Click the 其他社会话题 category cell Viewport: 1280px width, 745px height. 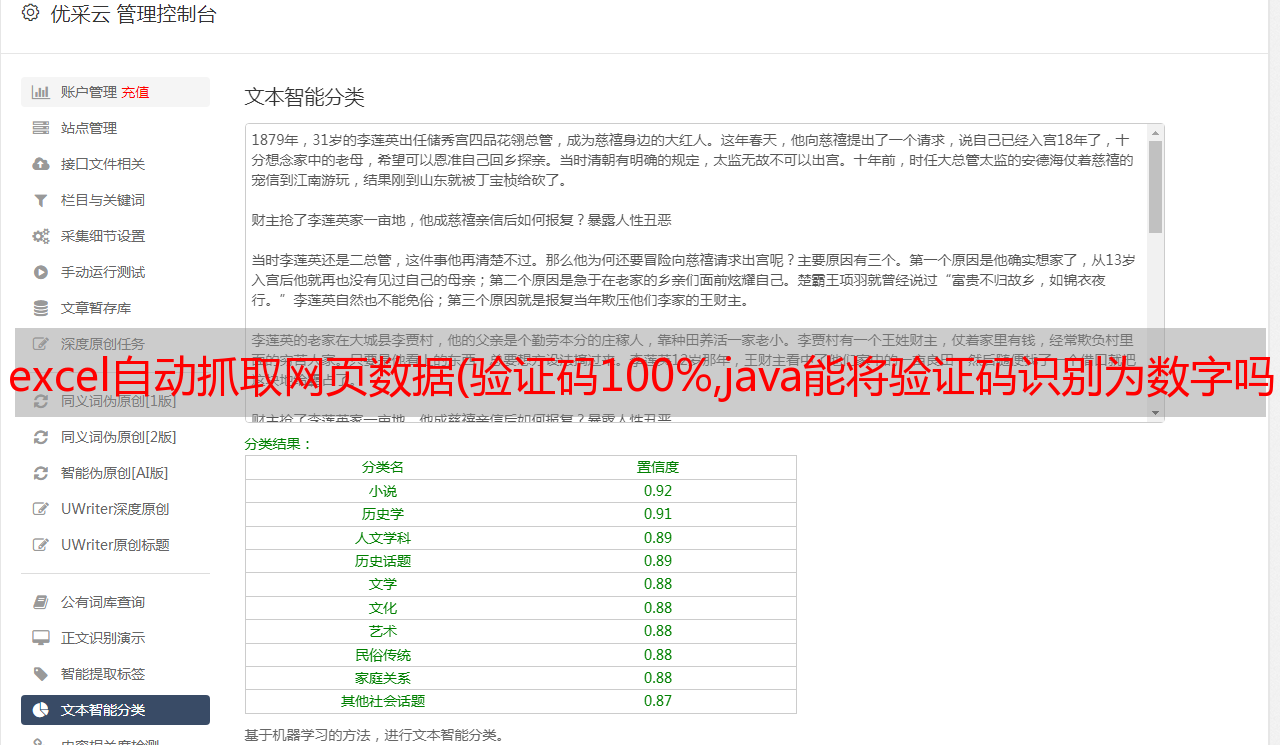coord(383,701)
